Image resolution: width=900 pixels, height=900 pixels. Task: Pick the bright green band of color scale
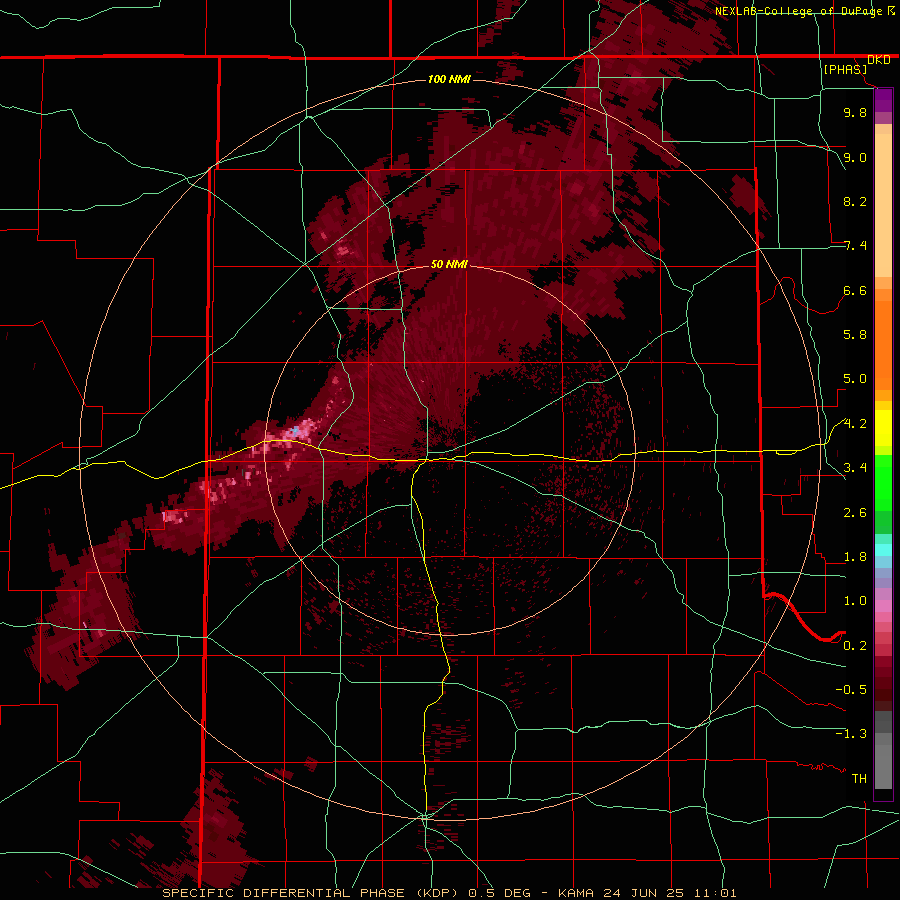[x=883, y=482]
